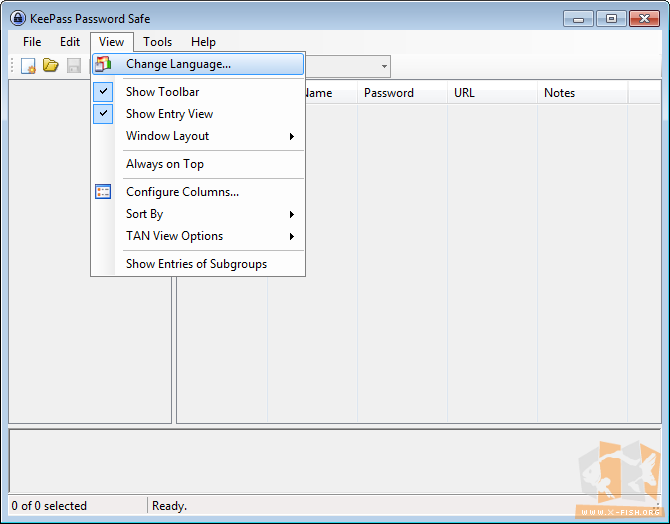
Task: Maximize the KeePass window
Action: click(x=611, y=18)
